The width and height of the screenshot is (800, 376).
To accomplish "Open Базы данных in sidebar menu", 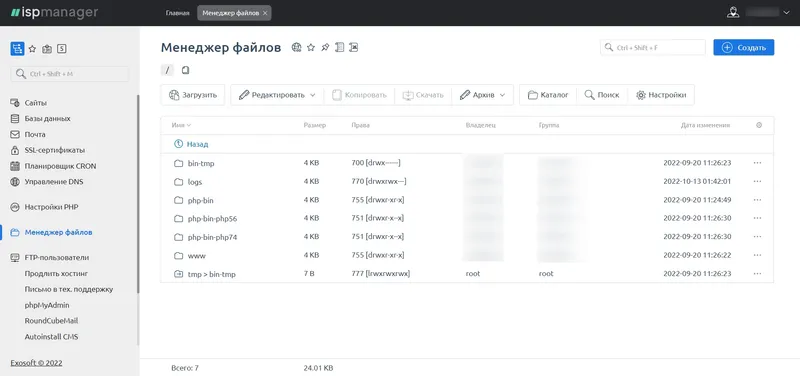I will pyautogui.click(x=47, y=118).
